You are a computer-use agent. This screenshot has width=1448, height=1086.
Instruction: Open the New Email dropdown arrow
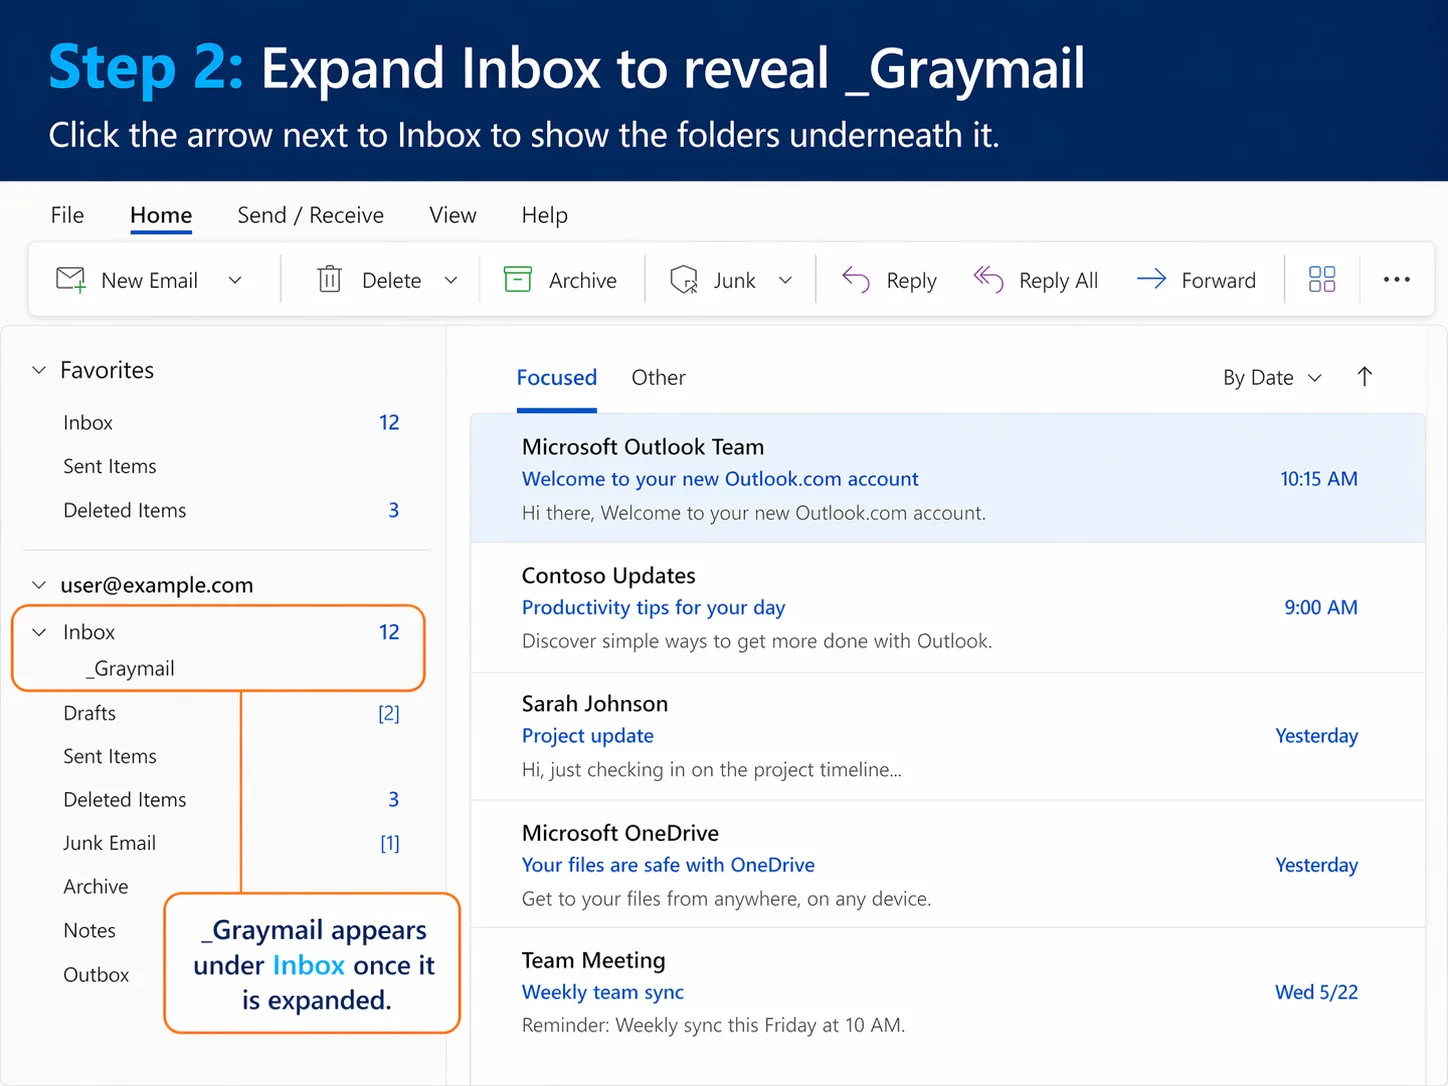tap(235, 281)
